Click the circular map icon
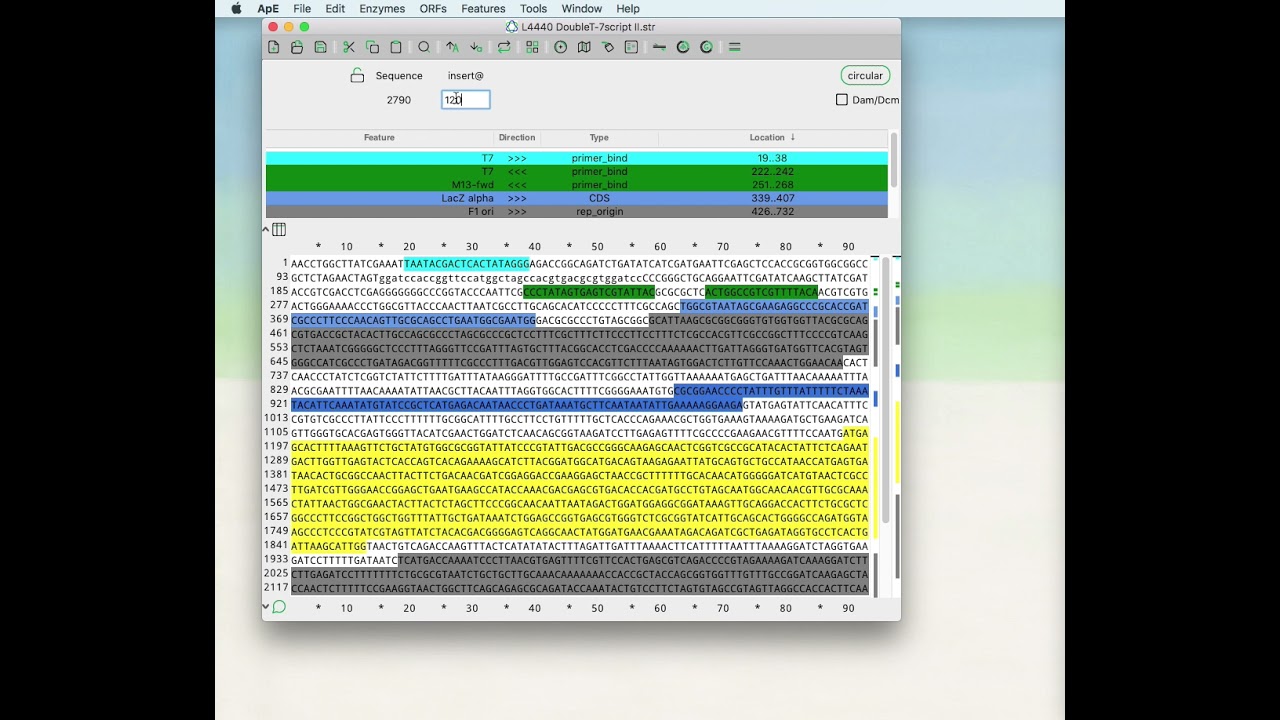The height and width of the screenshot is (720, 1280). (561, 47)
